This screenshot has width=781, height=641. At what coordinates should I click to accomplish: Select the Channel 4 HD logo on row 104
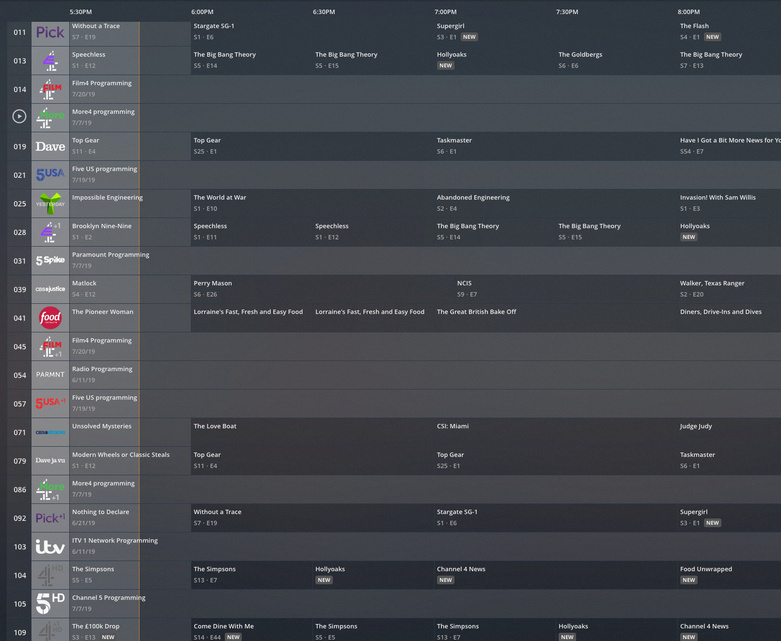coord(50,575)
